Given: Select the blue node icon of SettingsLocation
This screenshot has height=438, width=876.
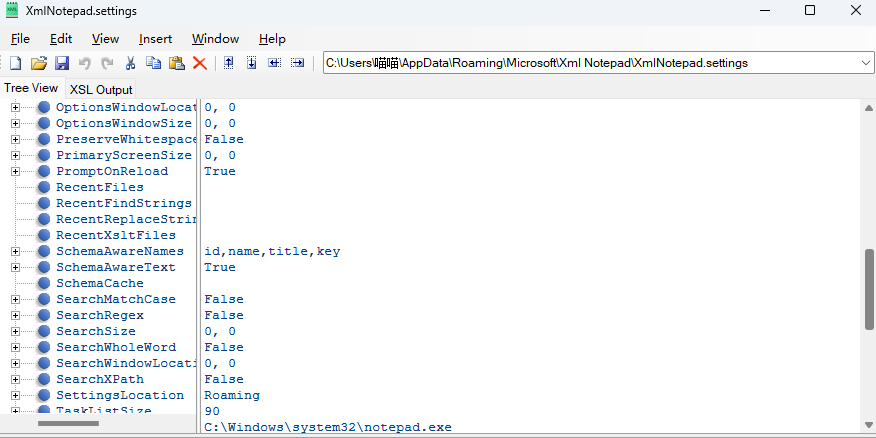Looking at the screenshot, I should coord(44,395).
